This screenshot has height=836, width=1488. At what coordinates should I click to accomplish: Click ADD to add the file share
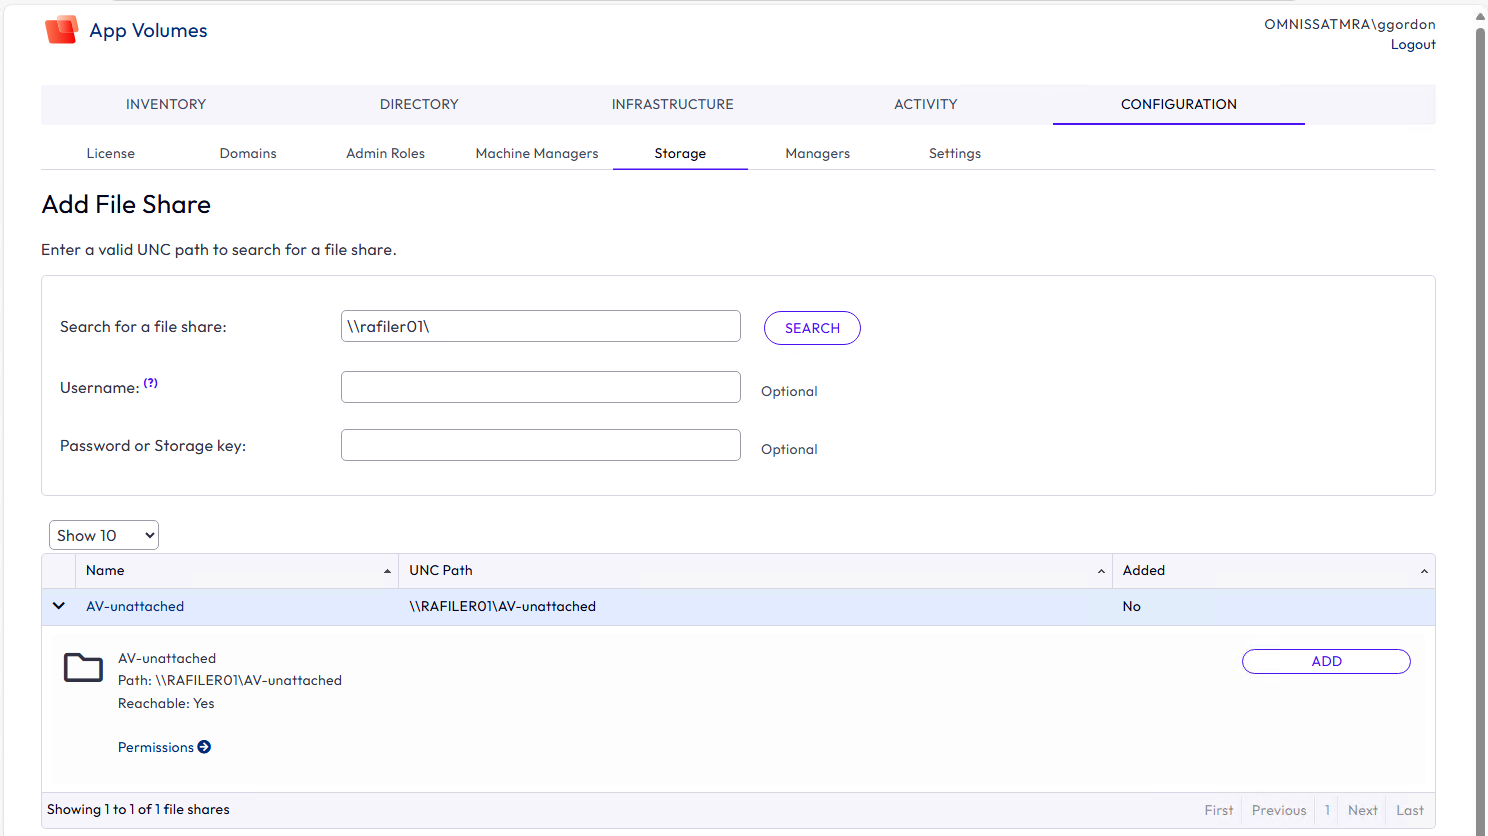(x=1326, y=661)
